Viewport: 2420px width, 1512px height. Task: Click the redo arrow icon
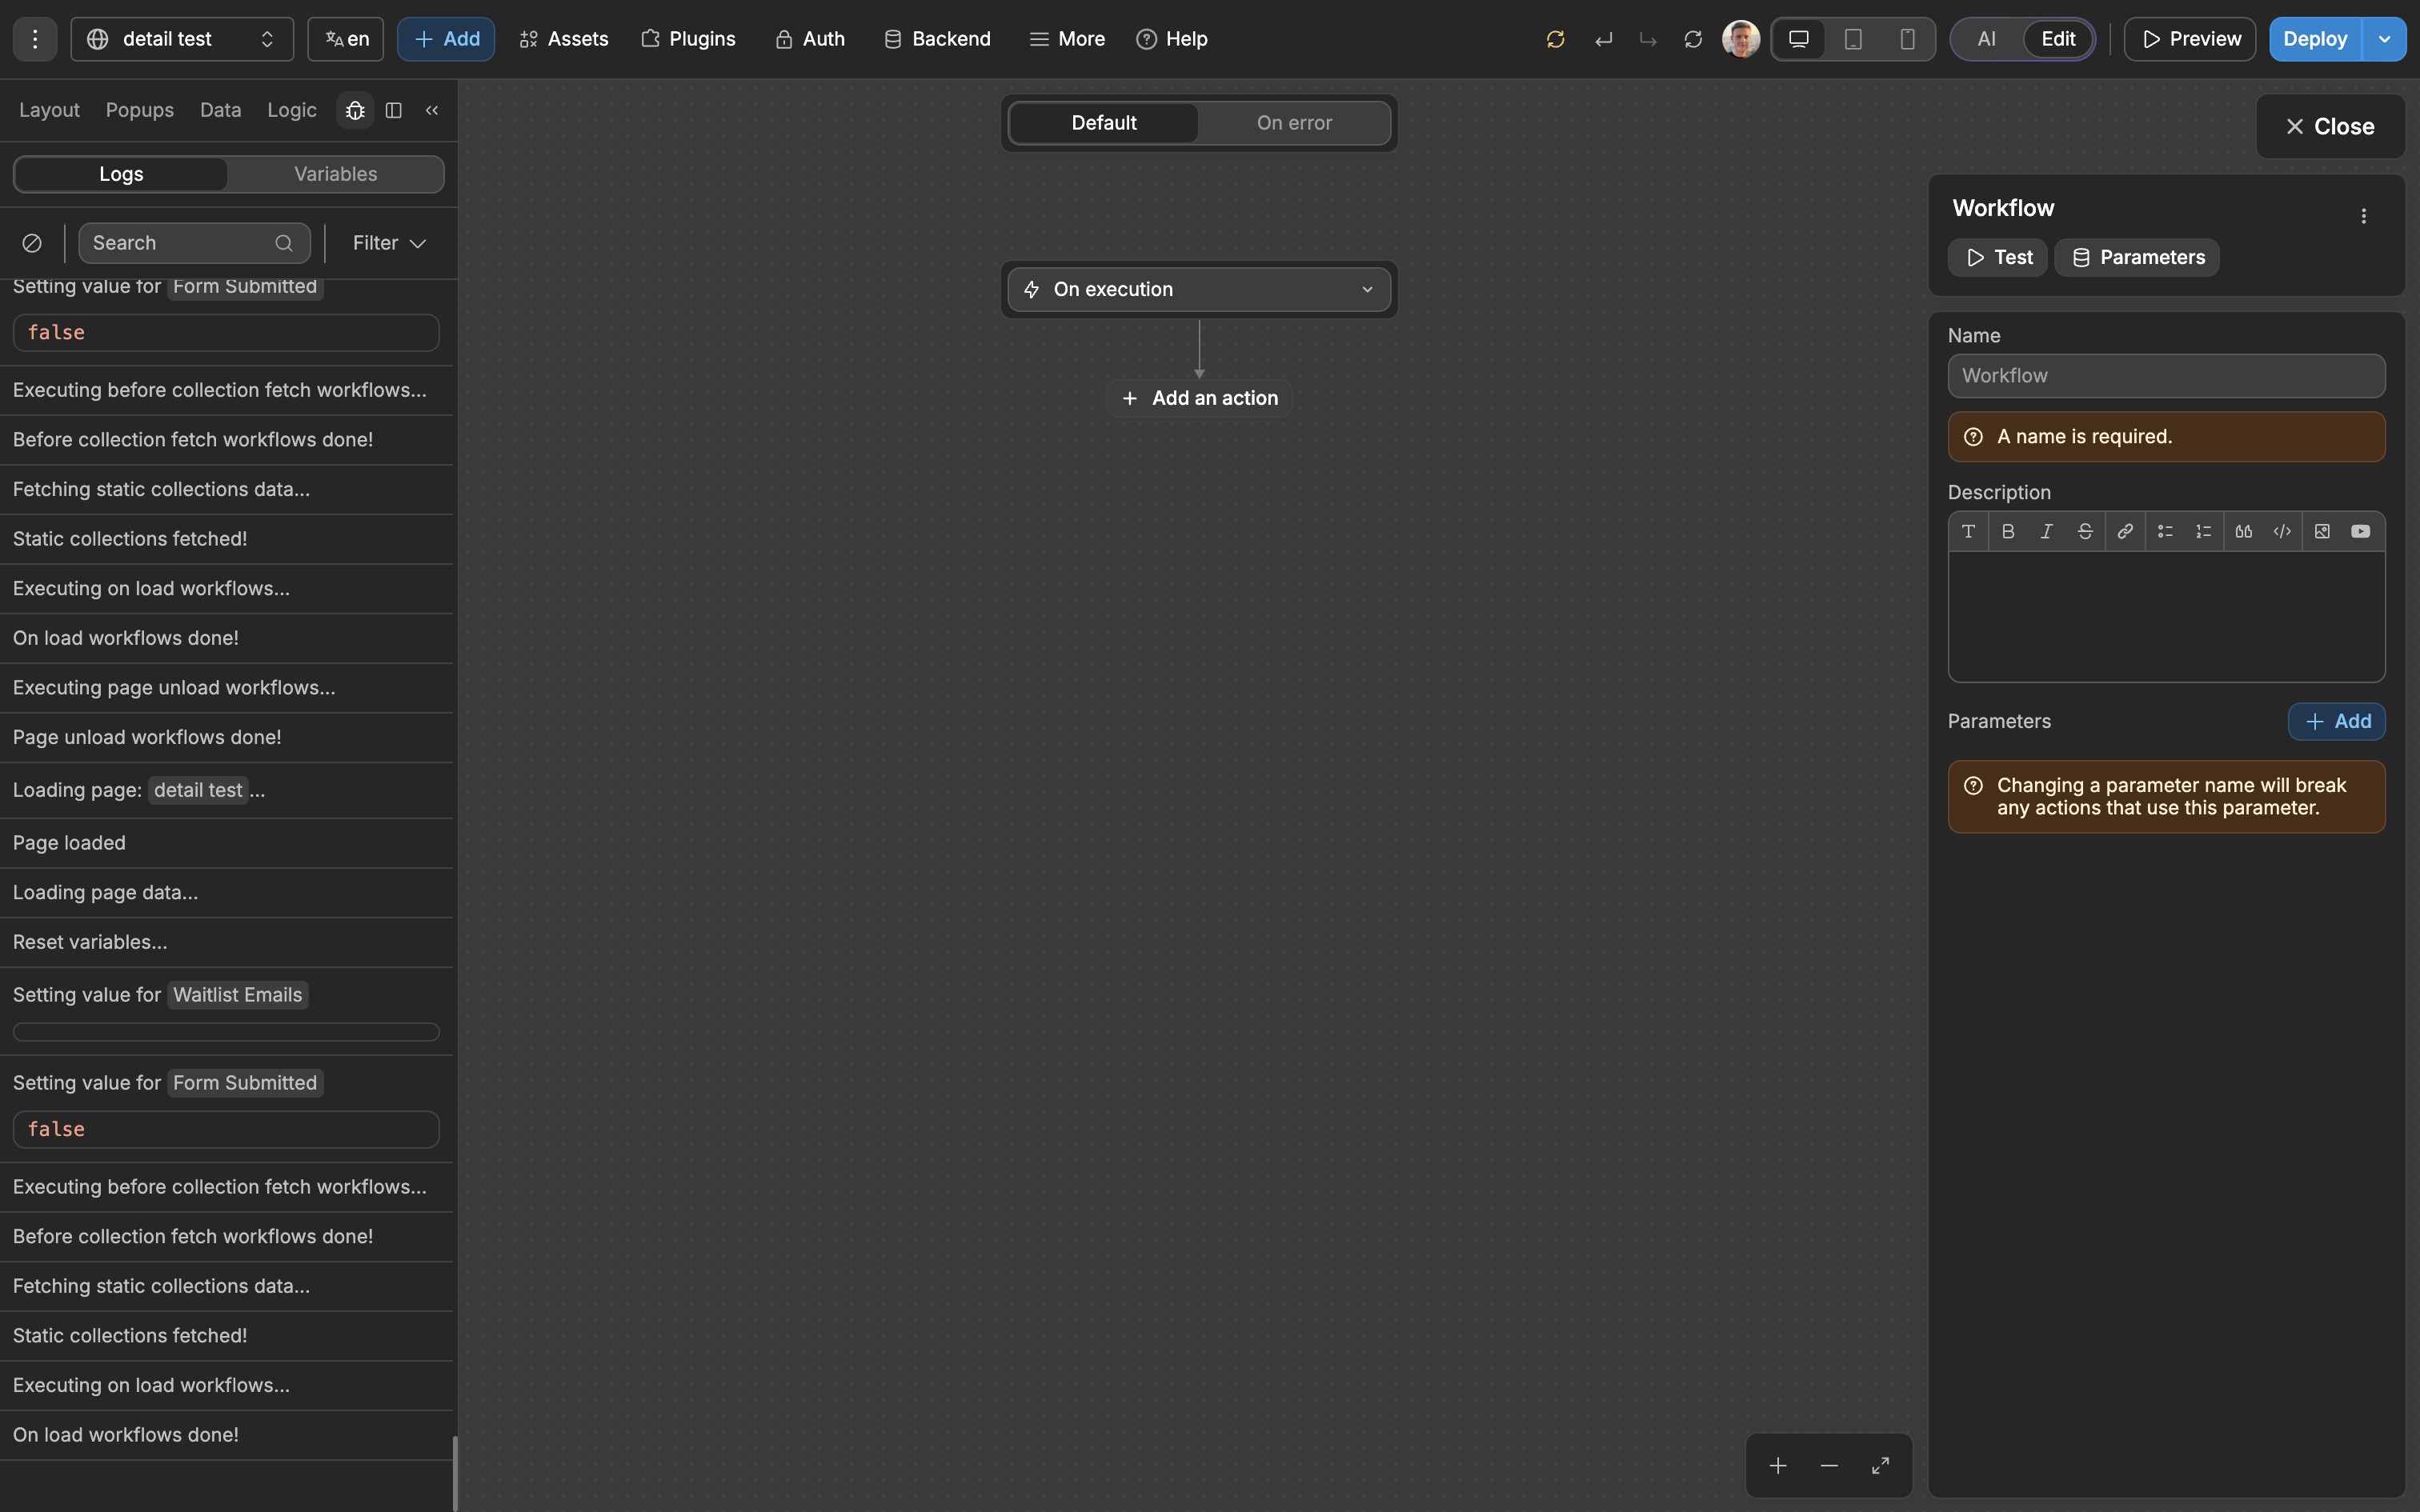[1648, 39]
